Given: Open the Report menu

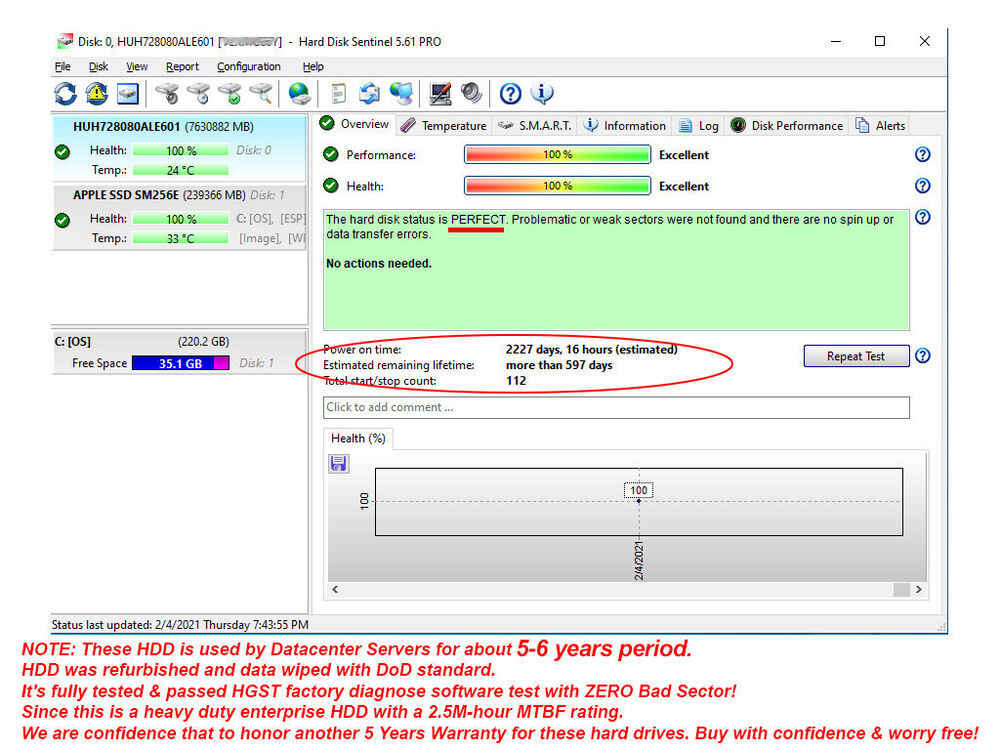Looking at the screenshot, I should [x=182, y=66].
